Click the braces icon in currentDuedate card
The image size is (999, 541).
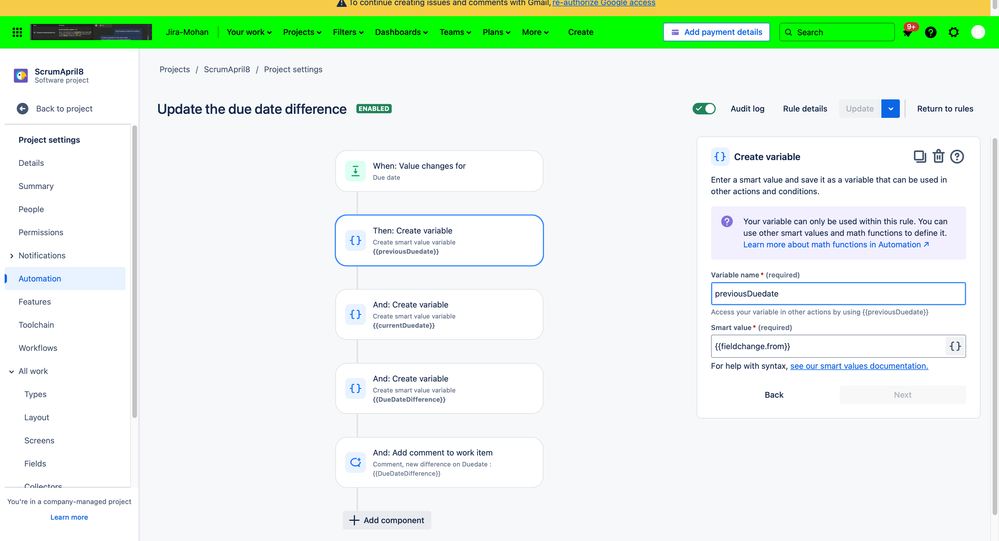[356, 314]
